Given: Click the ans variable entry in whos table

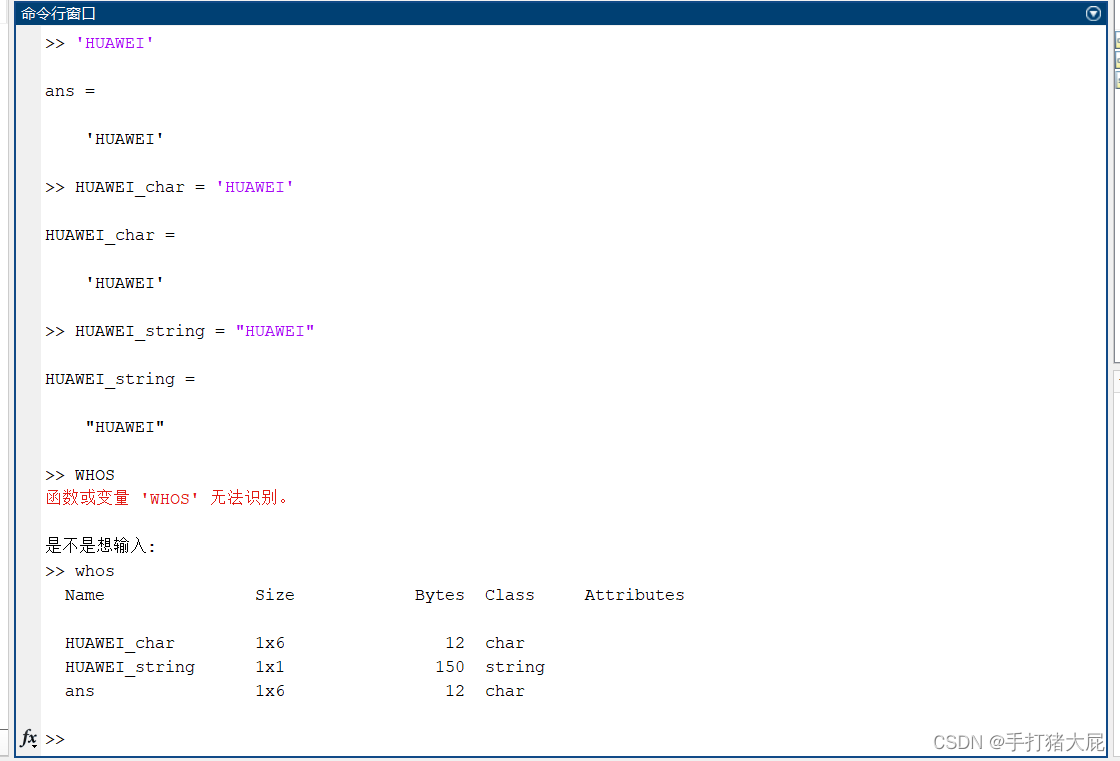Looking at the screenshot, I should pos(79,690).
